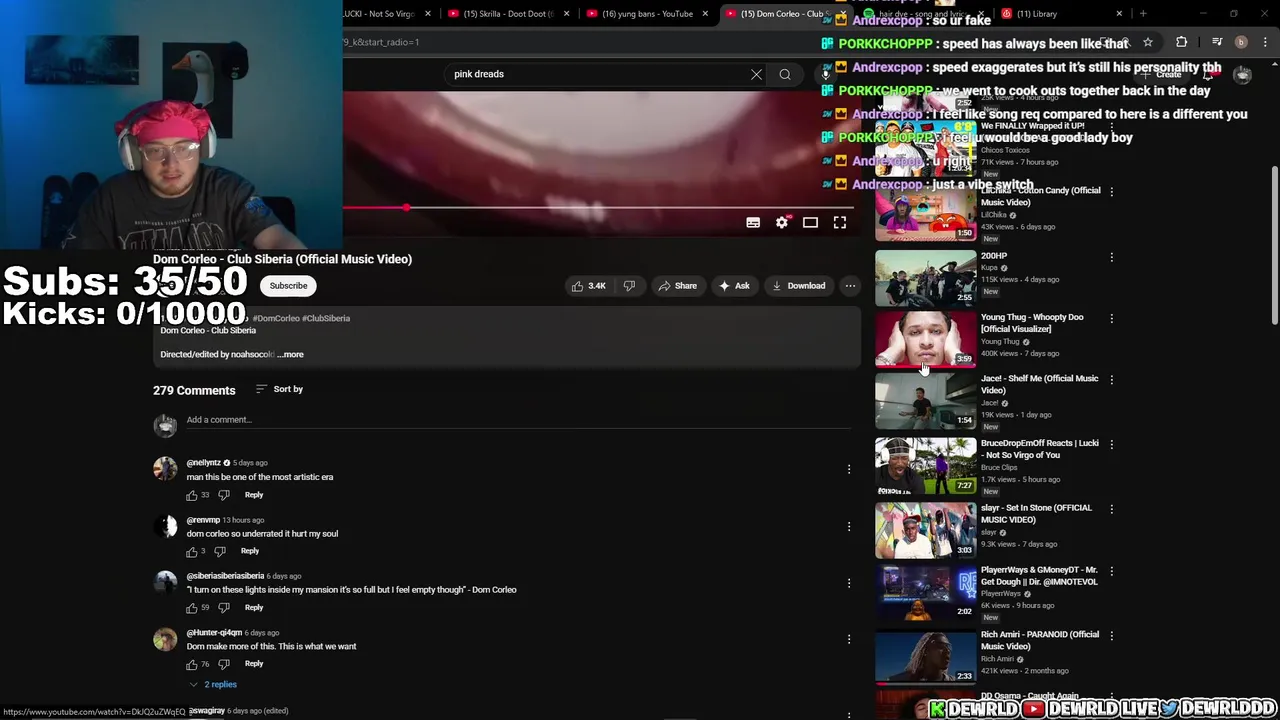Enter fullscreen video mode
Screen dimensions: 1280x720
pyautogui.click(x=840, y=223)
